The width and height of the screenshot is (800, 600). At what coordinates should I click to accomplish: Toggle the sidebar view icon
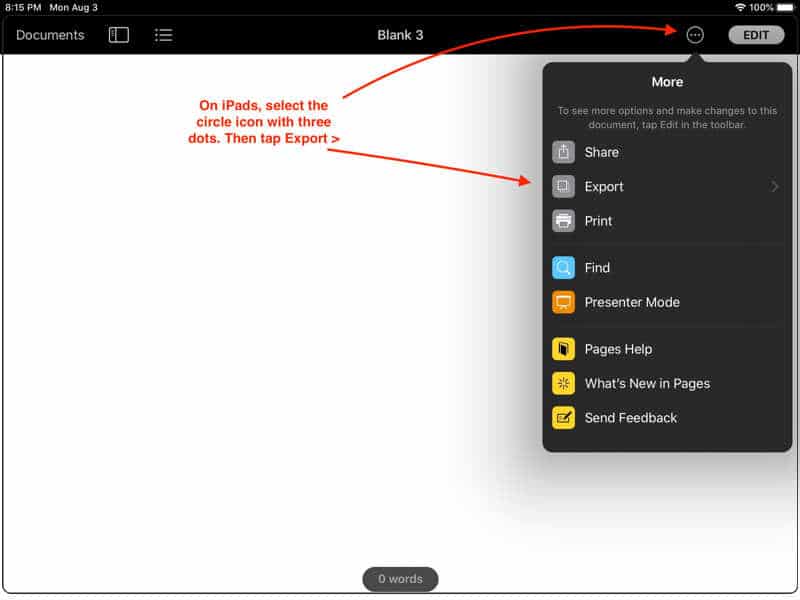point(118,35)
